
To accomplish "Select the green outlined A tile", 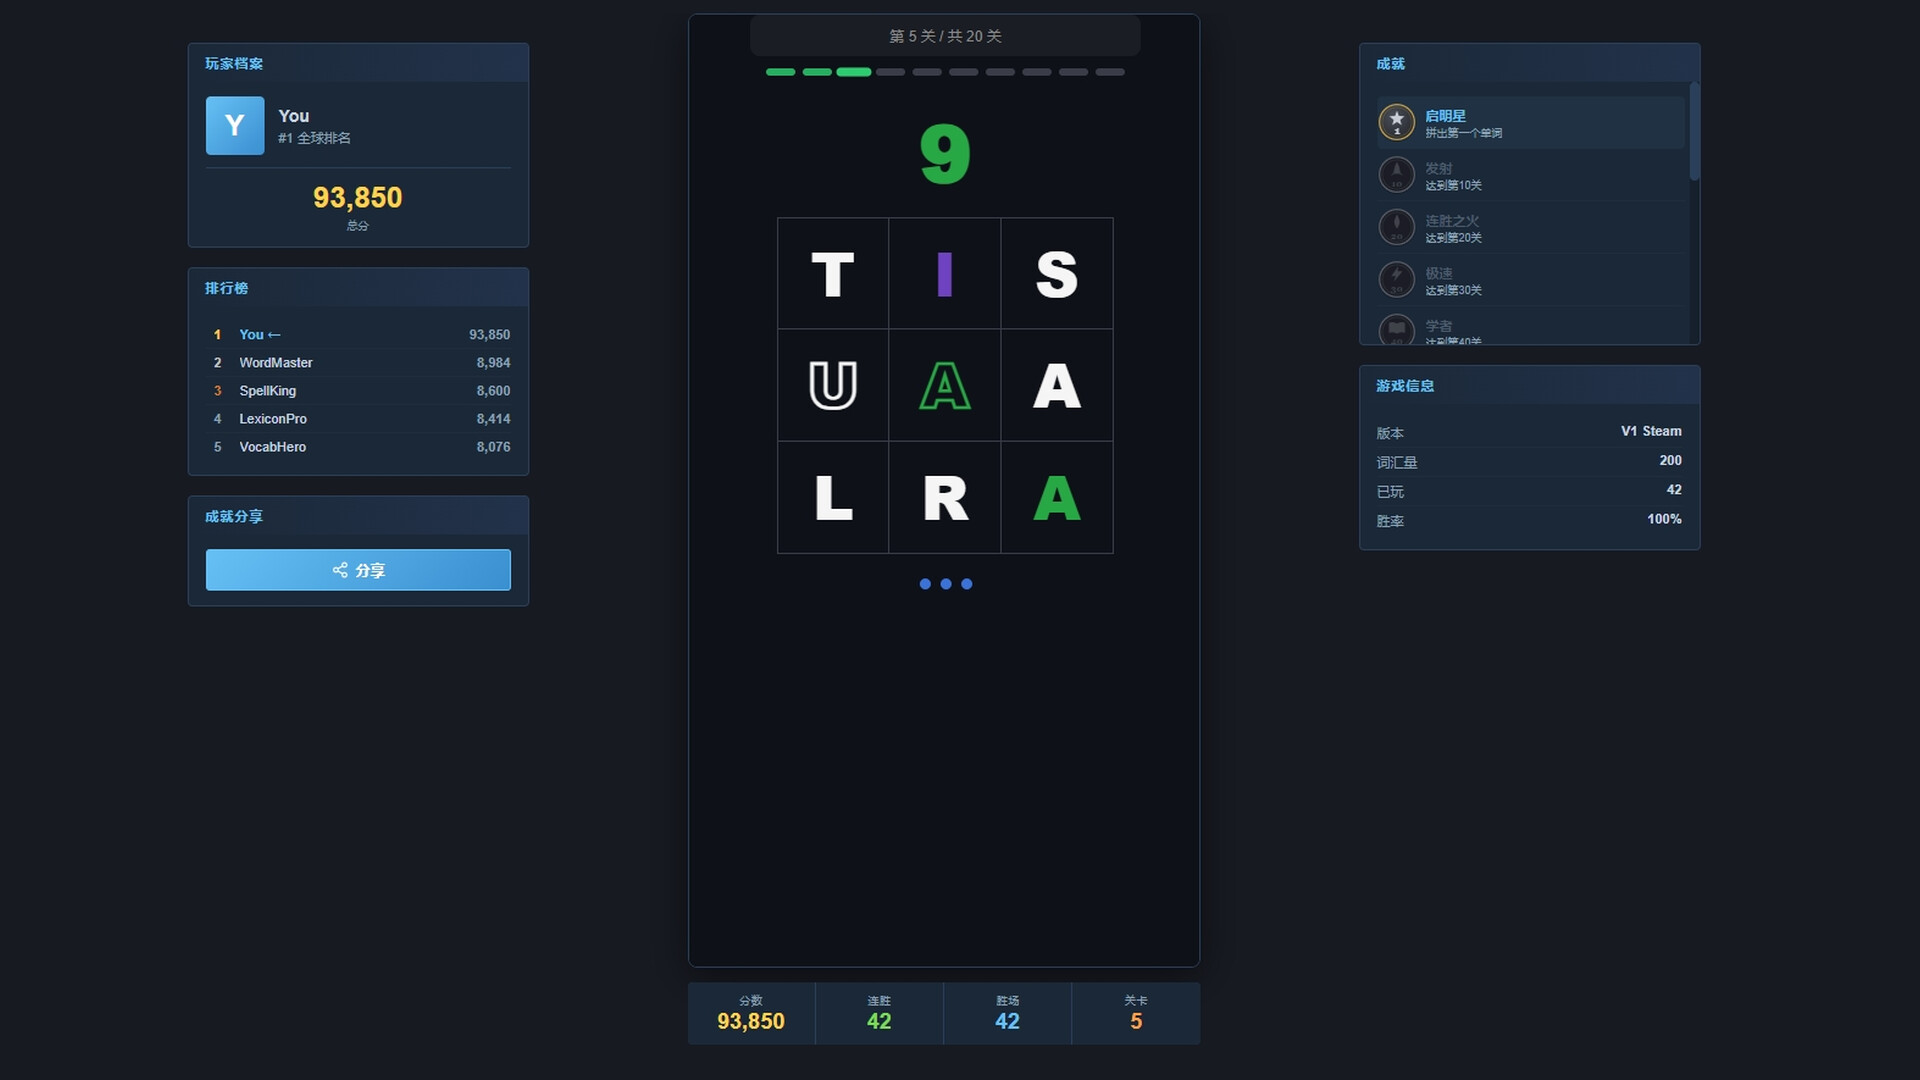I will (945, 386).
